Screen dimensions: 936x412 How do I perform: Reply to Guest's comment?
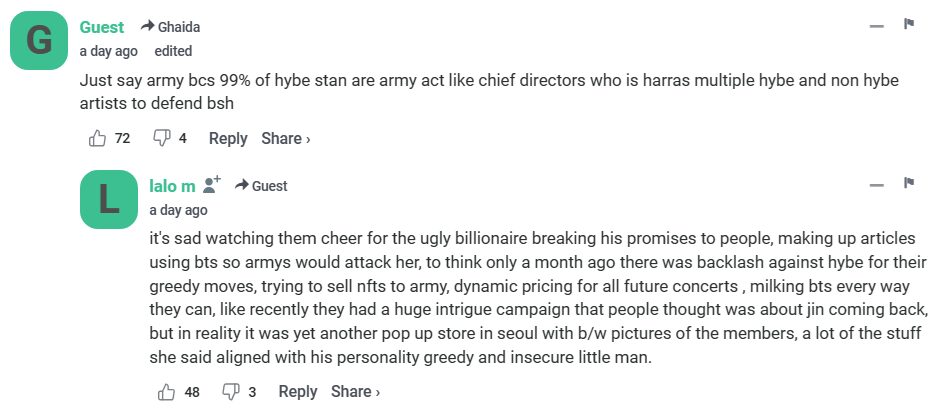[228, 139]
